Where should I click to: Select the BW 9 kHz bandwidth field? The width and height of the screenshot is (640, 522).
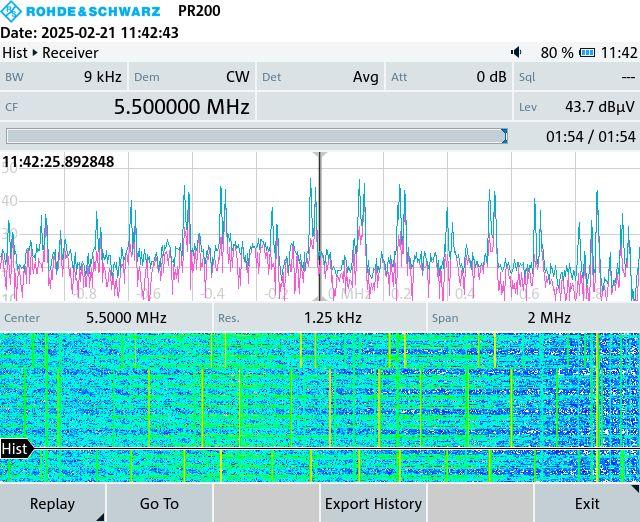[x=63, y=77]
